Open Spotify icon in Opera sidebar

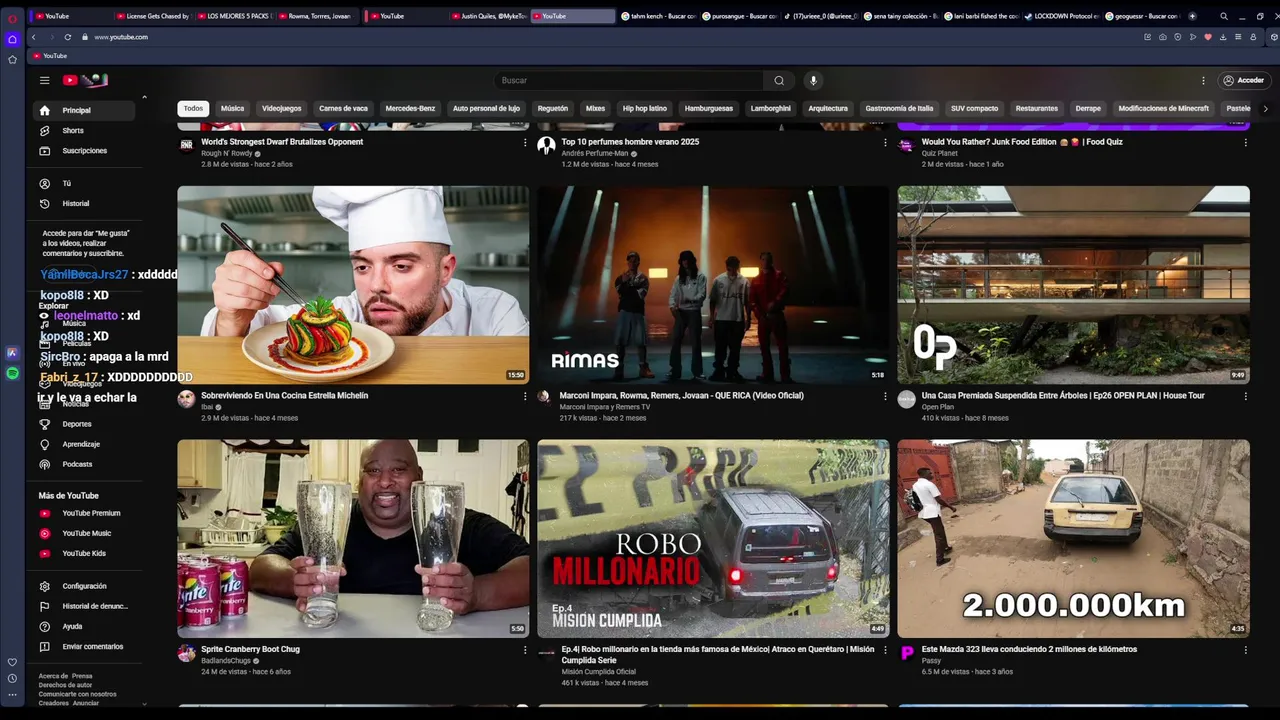pyautogui.click(x=12, y=373)
